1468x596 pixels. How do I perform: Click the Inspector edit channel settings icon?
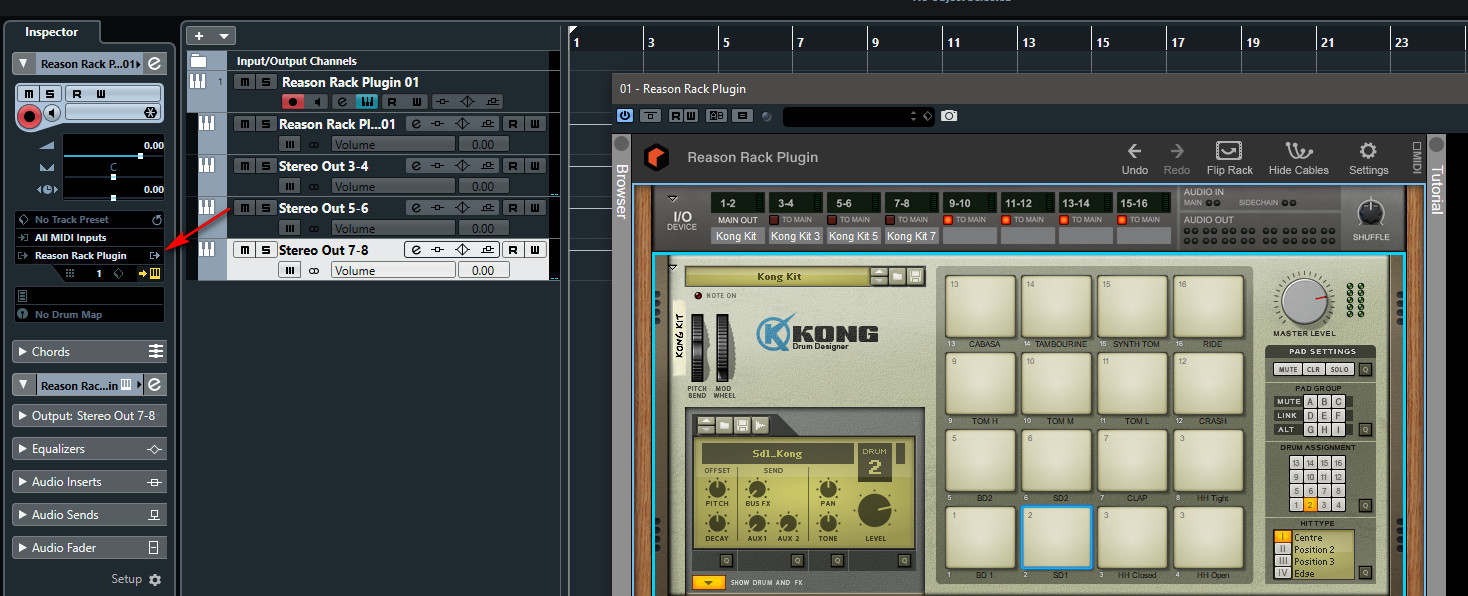[154, 64]
